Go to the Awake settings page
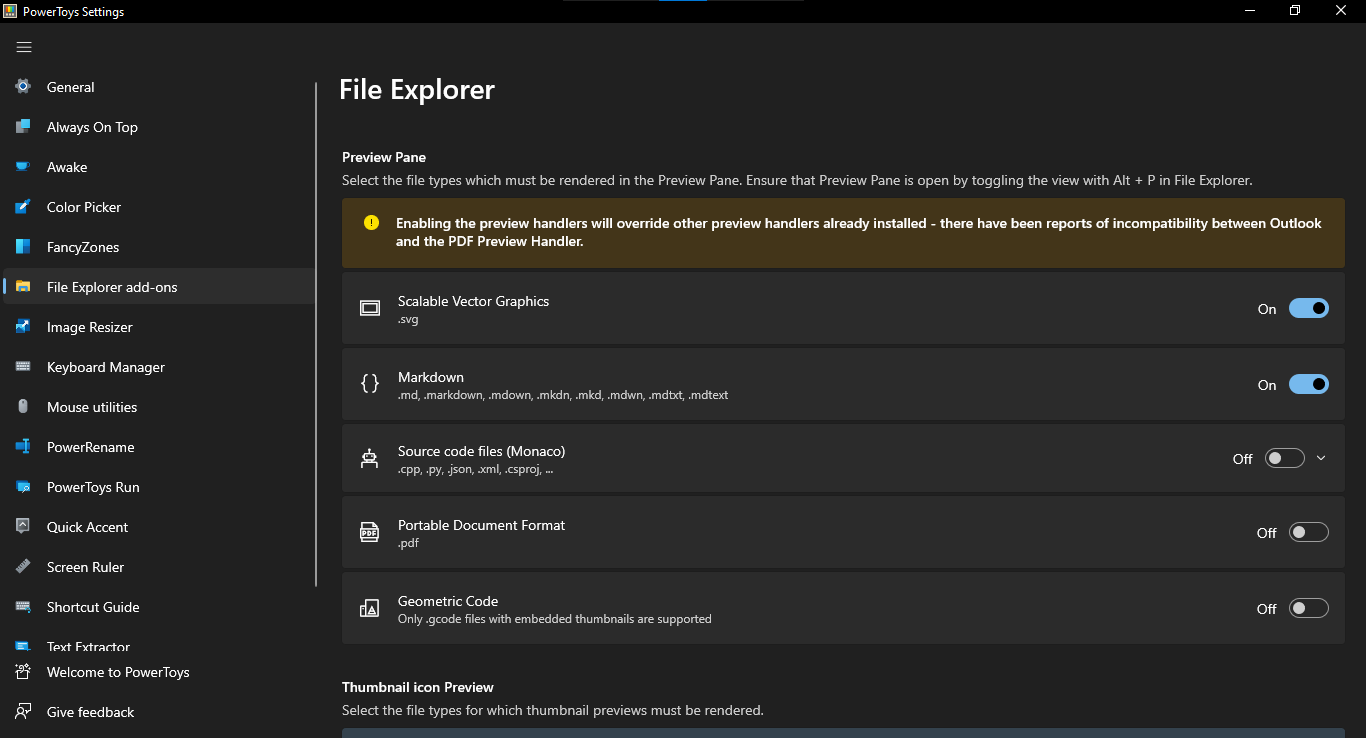Screen dimensions: 1366x738 (159, 167)
